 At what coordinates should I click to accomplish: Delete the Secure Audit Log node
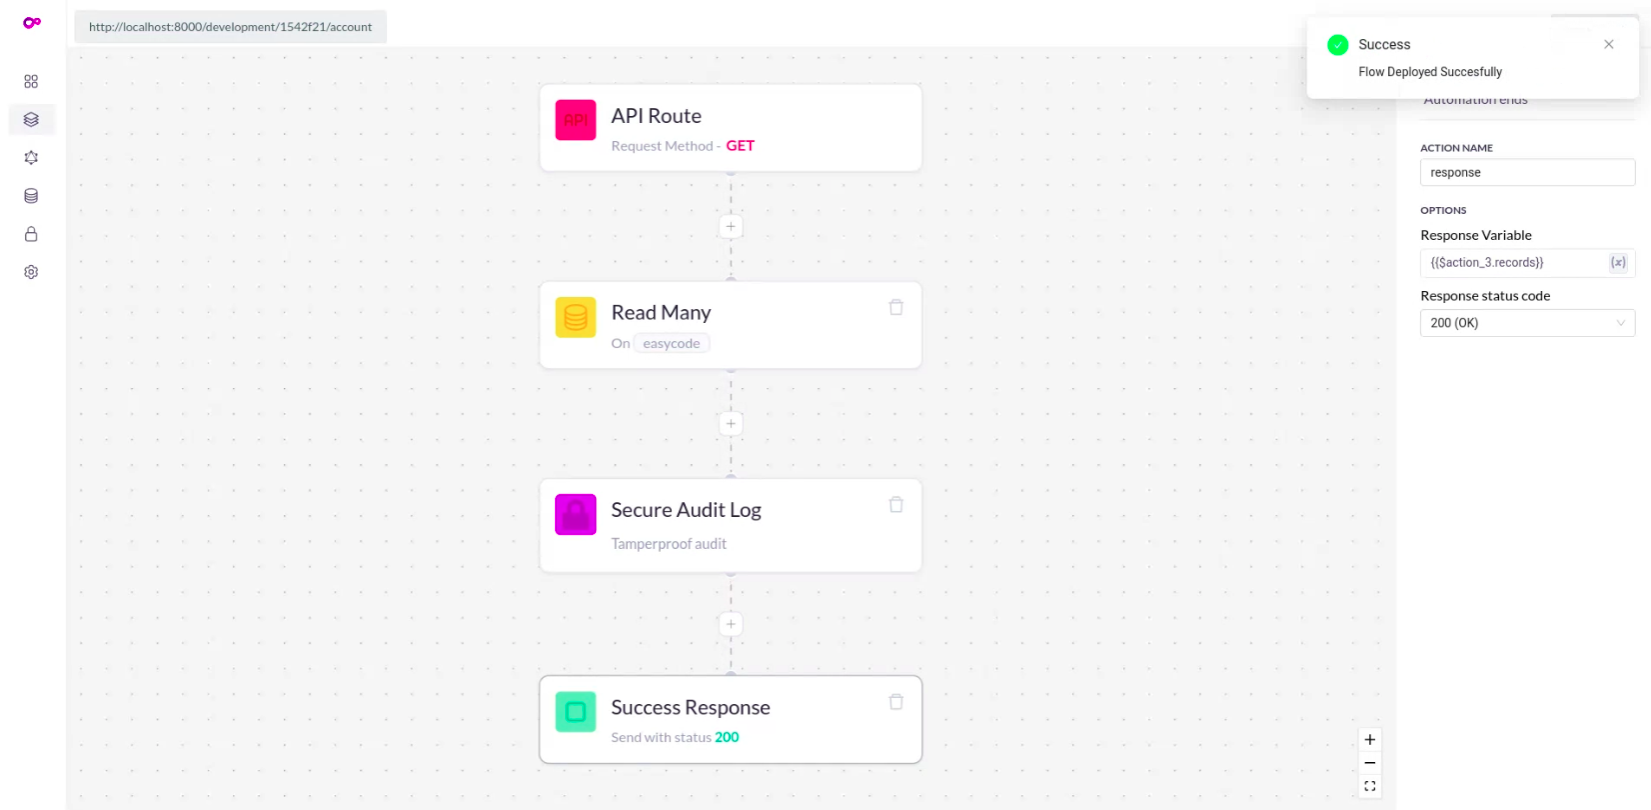tap(896, 504)
